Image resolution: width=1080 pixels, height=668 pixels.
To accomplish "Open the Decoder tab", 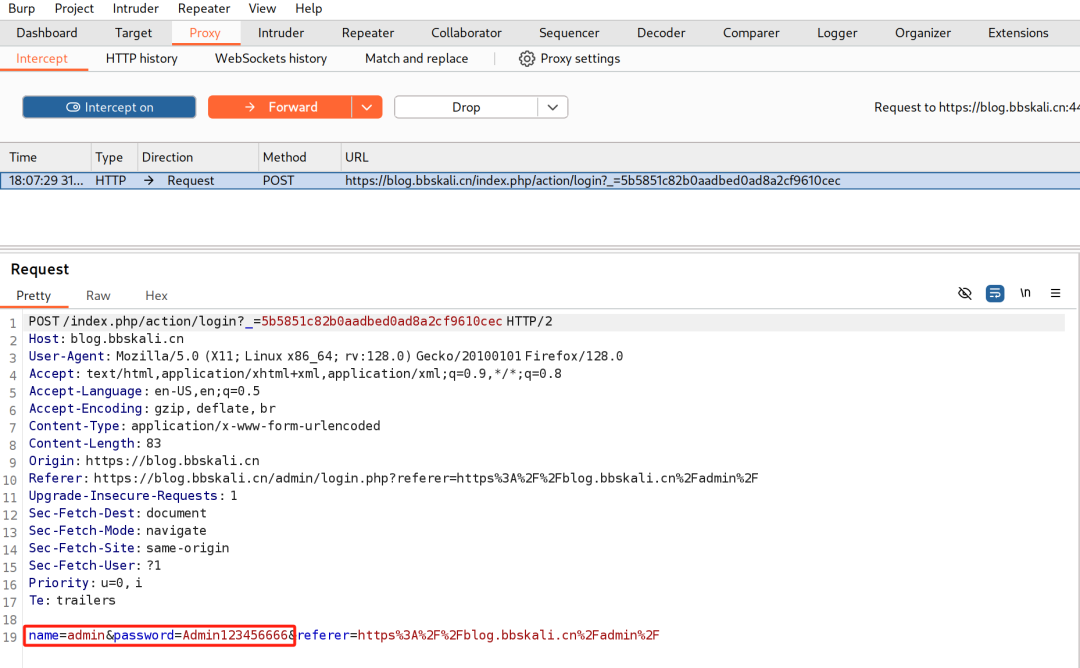I will coord(661,32).
